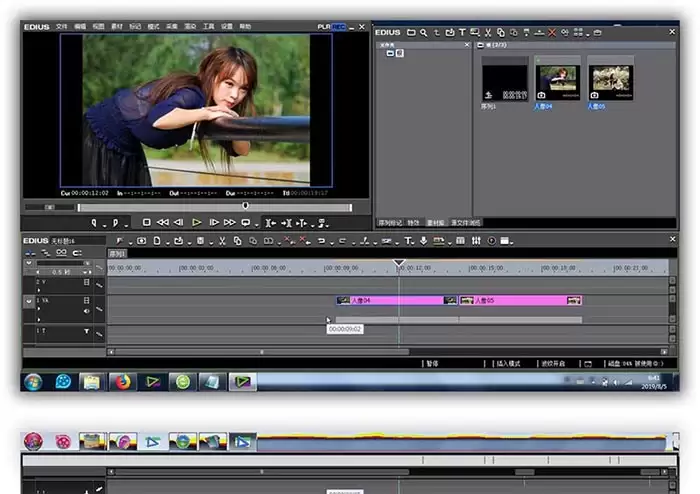
Task: Click the Create Title T icon in timeline toolbar
Action: (408, 241)
